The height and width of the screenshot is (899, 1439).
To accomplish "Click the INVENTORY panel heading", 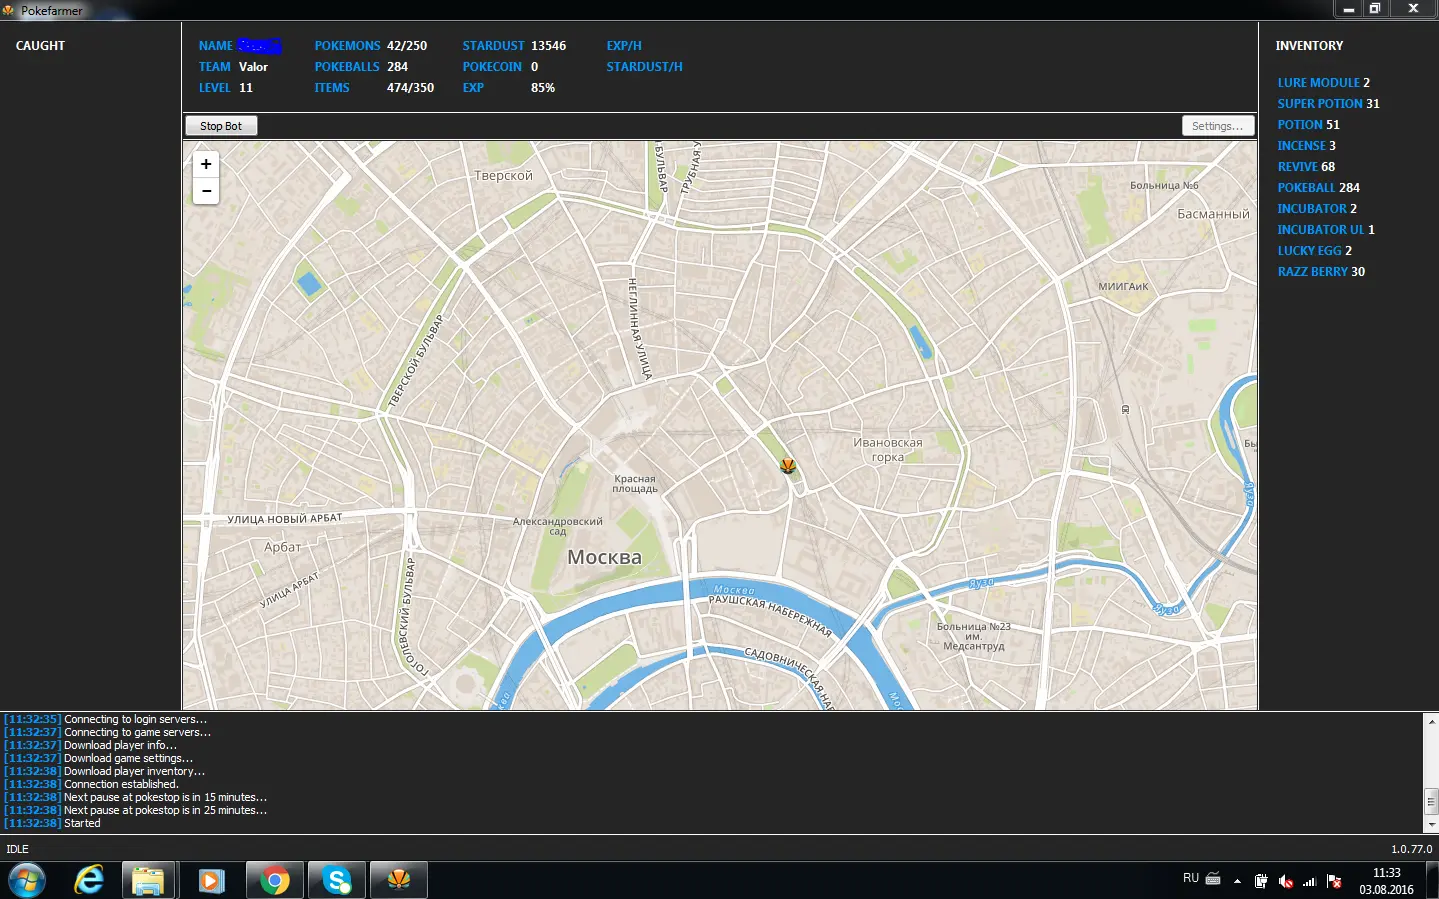I will [1309, 46].
